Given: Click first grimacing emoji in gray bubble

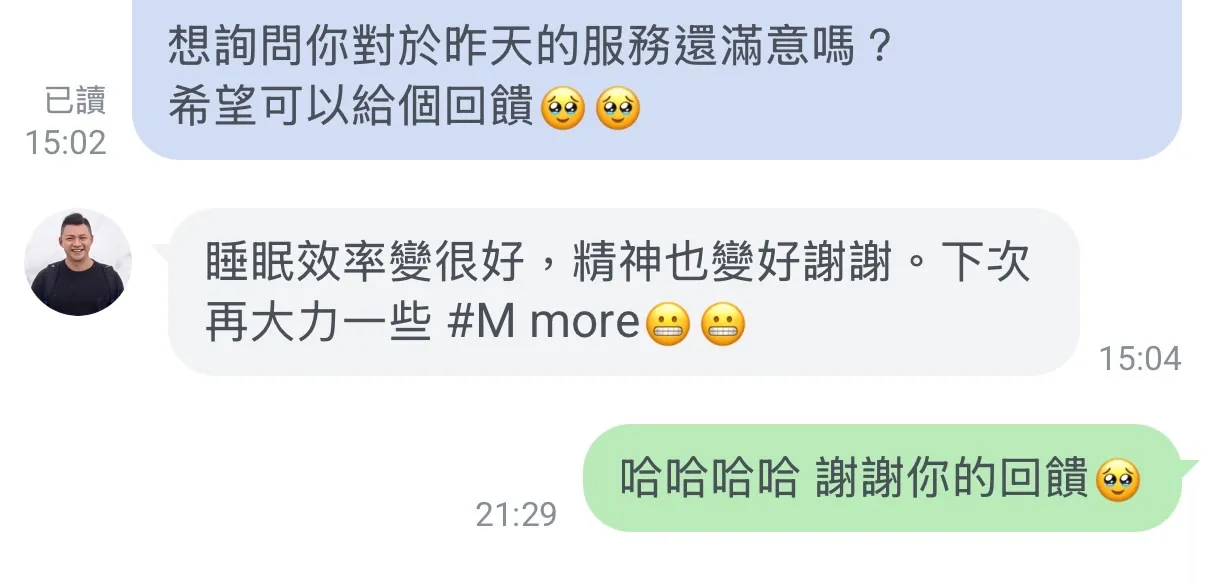Looking at the screenshot, I should 668,324.
